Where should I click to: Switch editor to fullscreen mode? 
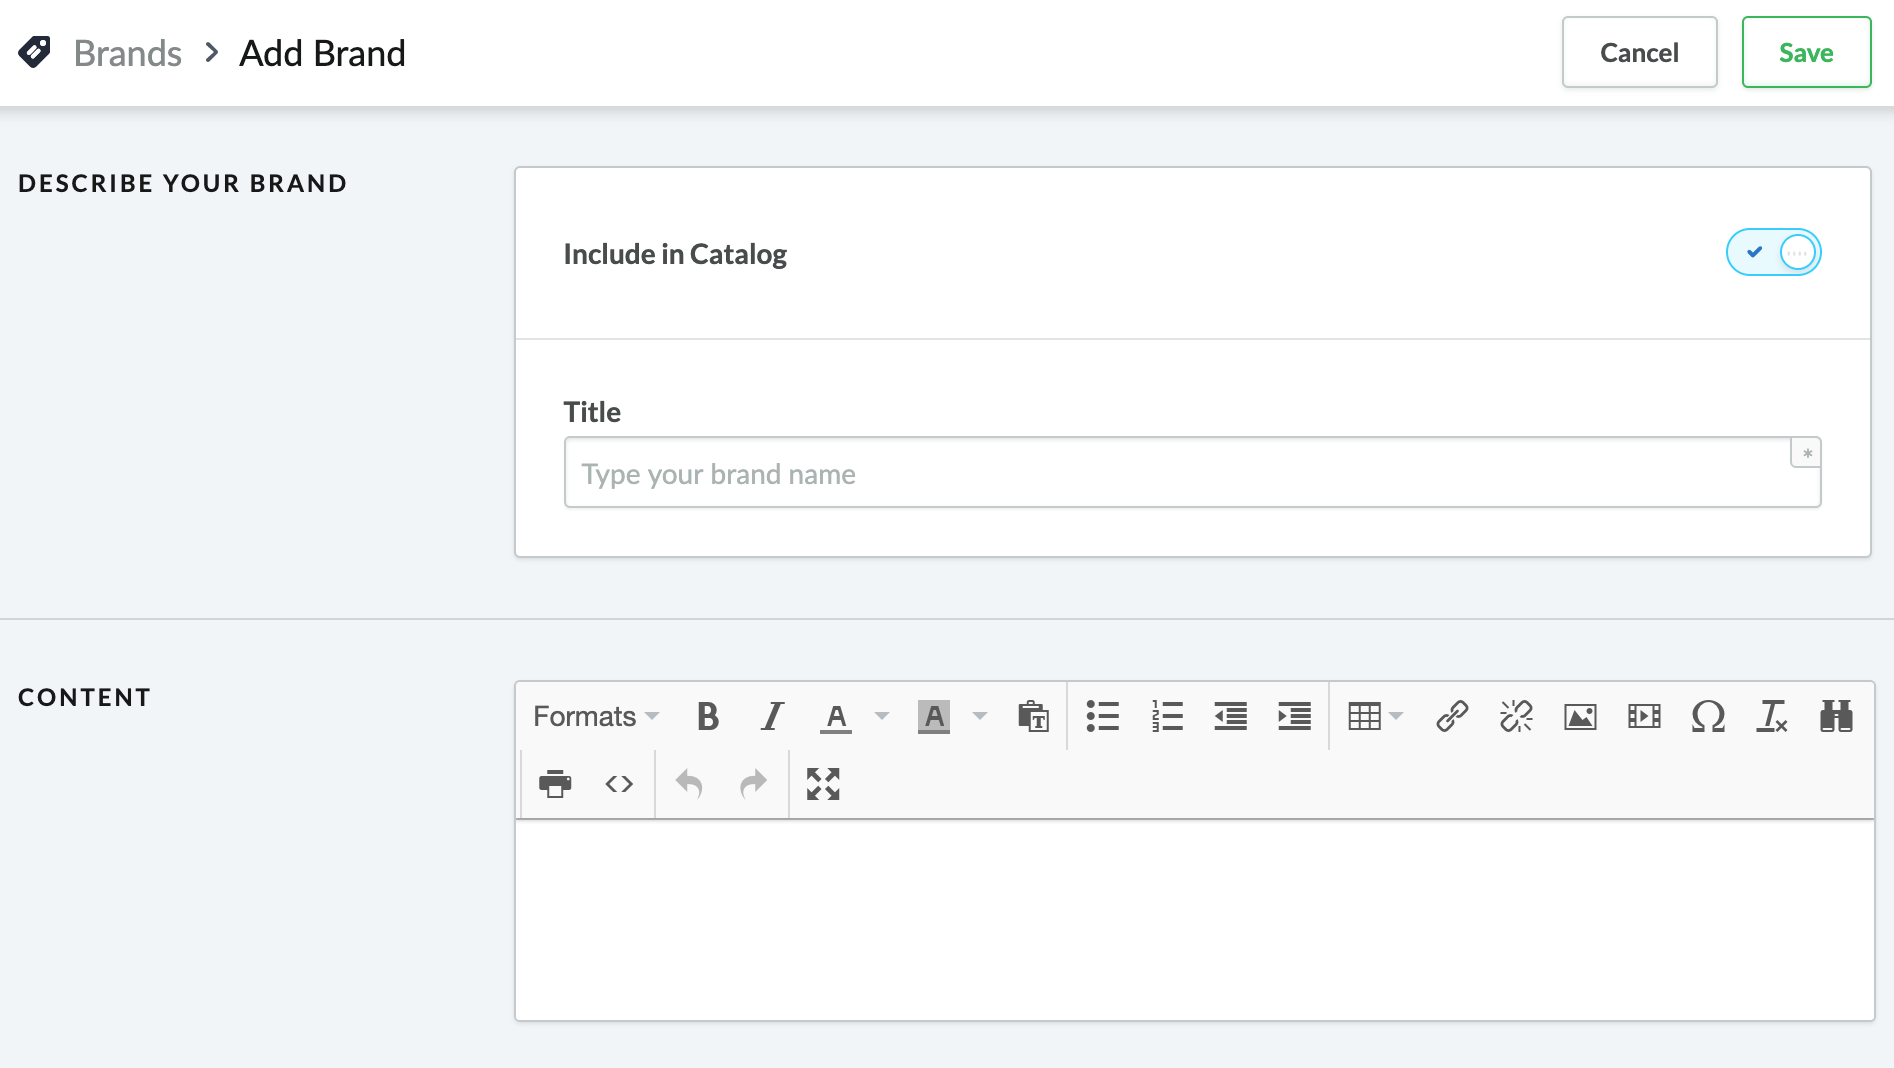[823, 784]
